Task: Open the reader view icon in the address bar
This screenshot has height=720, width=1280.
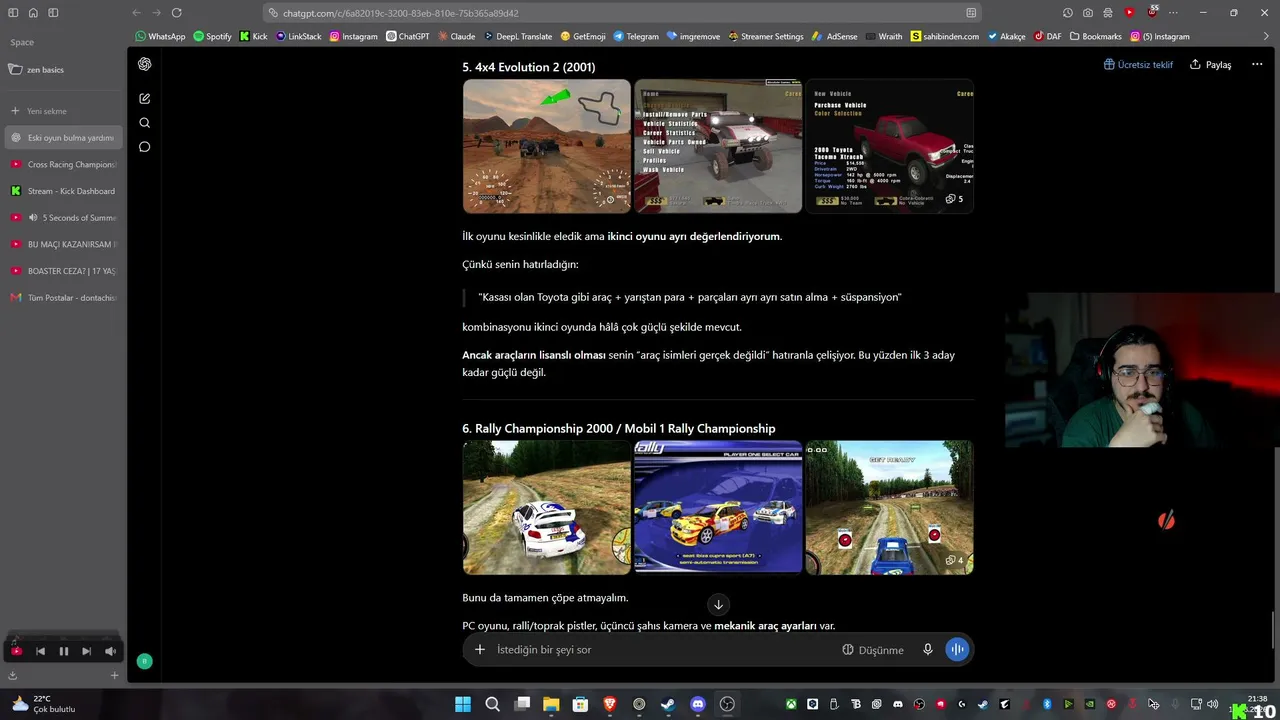Action: [971, 13]
